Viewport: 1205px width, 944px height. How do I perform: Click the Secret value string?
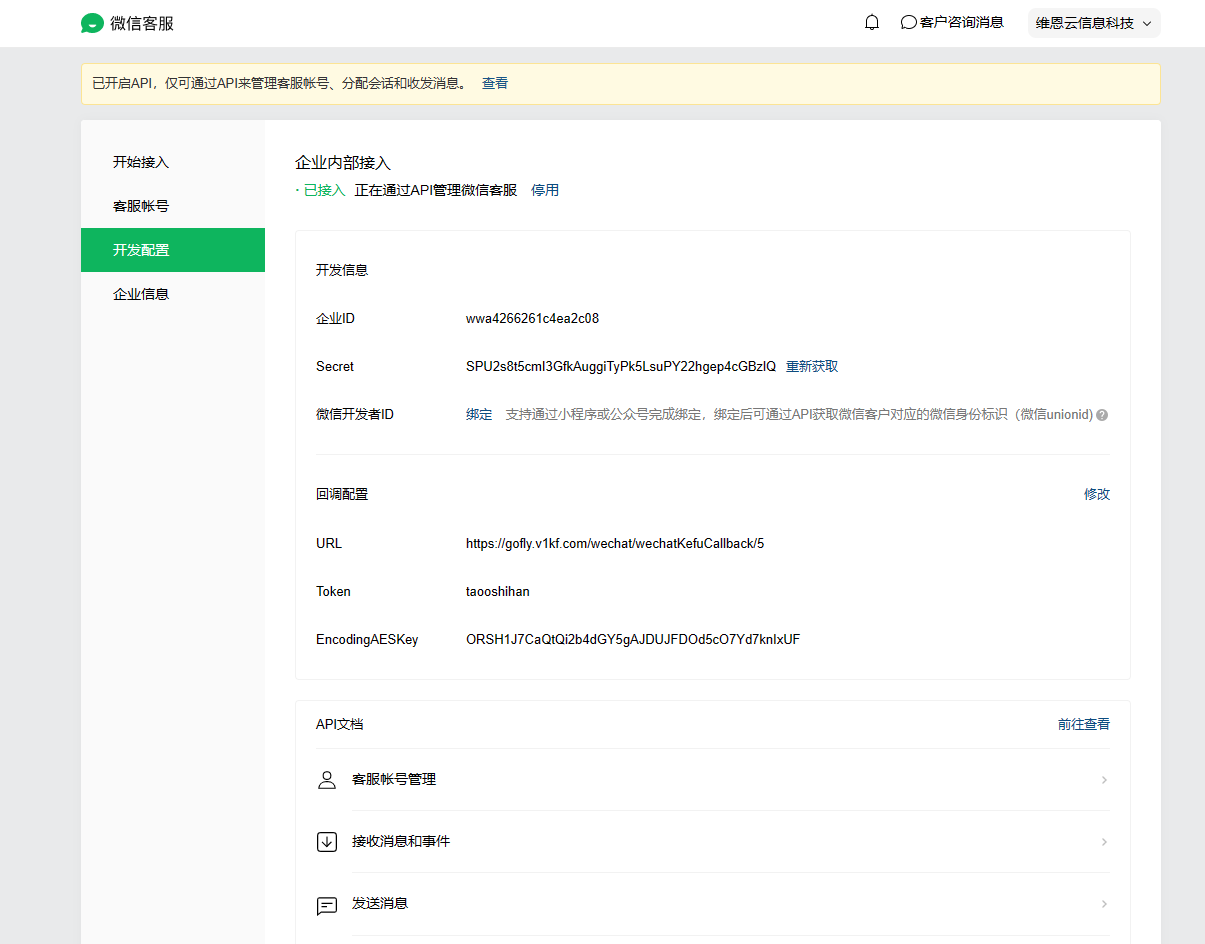point(621,367)
